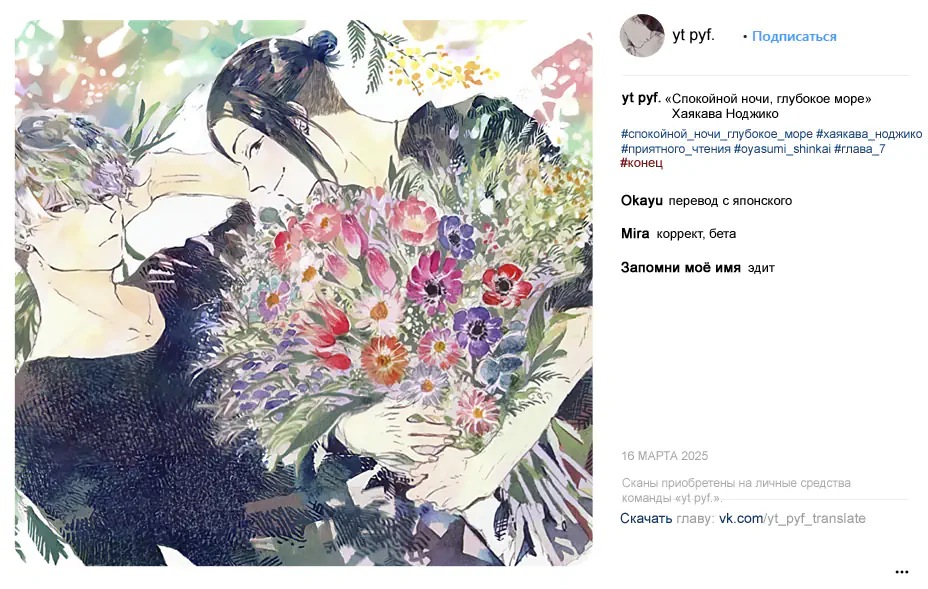
Task: Open the flower bouquet illustration image
Action: (x=304, y=293)
